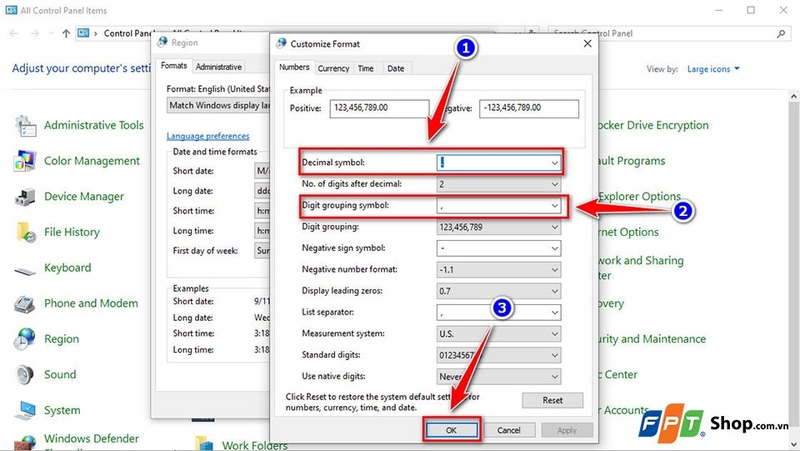
Task: Open Default Programs item
Action: 632,161
